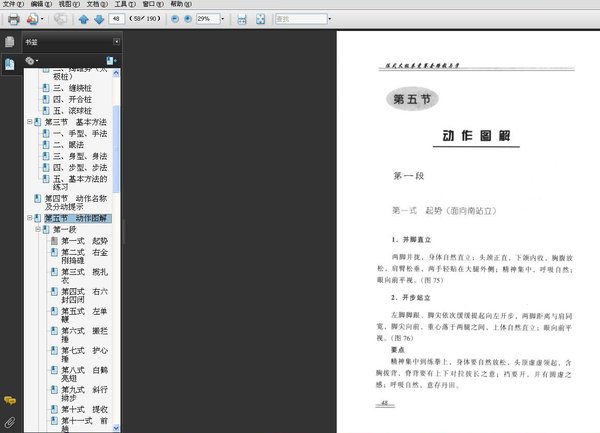The image size is (600, 433).
Task: Open the comments panel icon
Action: [10, 401]
